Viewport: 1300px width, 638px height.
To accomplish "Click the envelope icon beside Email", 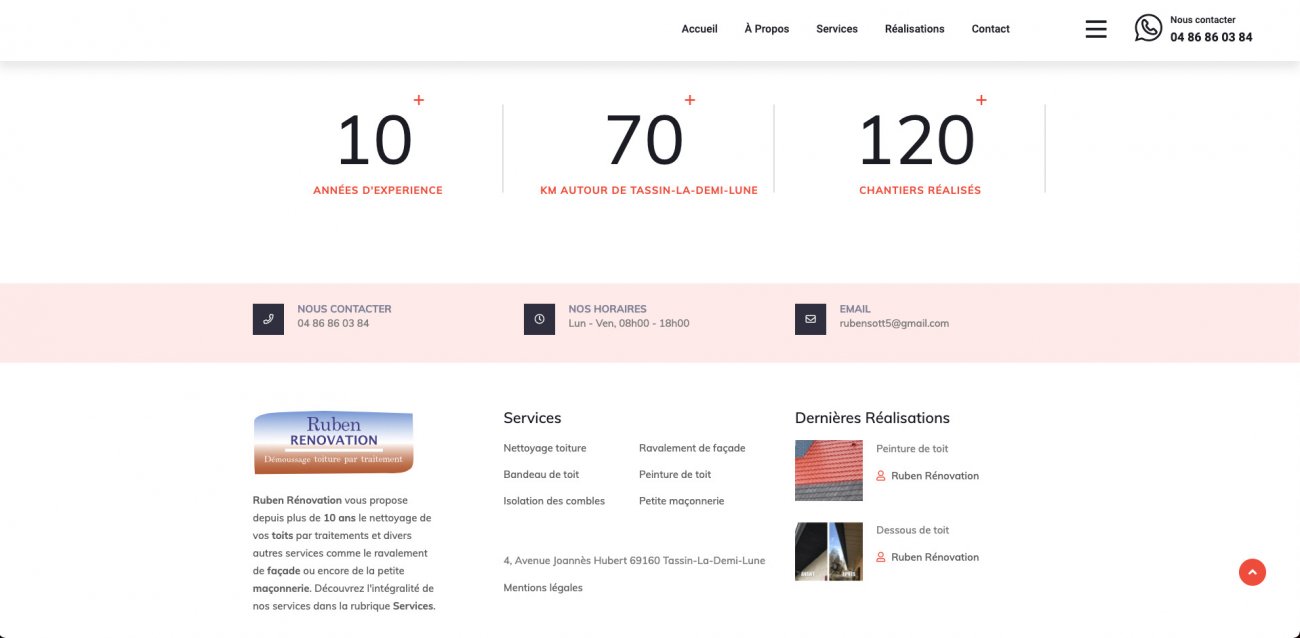I will (810, 319).
